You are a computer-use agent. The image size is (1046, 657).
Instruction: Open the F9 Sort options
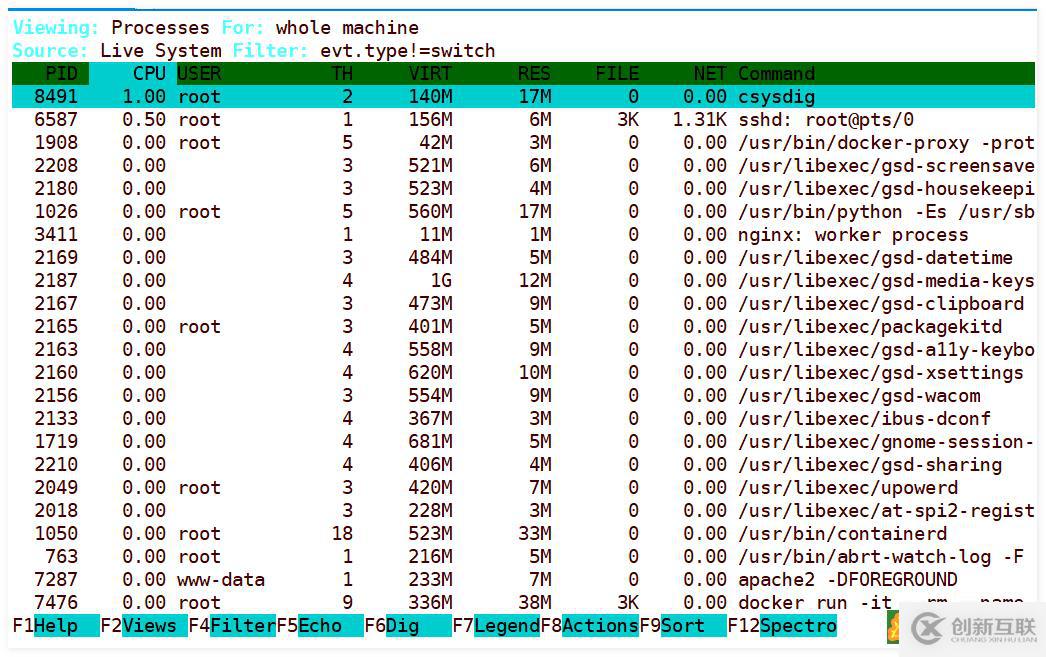pos(682,626)
